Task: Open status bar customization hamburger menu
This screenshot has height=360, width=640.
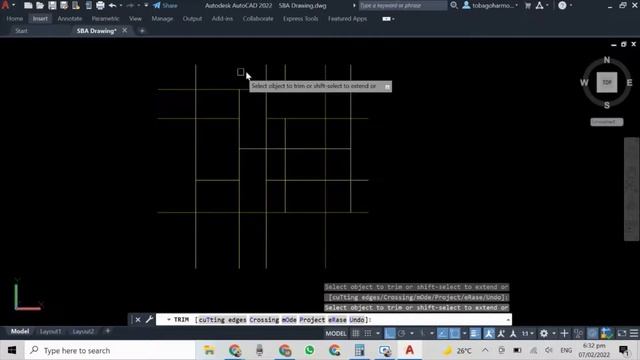Action: [x=633, y=333]
